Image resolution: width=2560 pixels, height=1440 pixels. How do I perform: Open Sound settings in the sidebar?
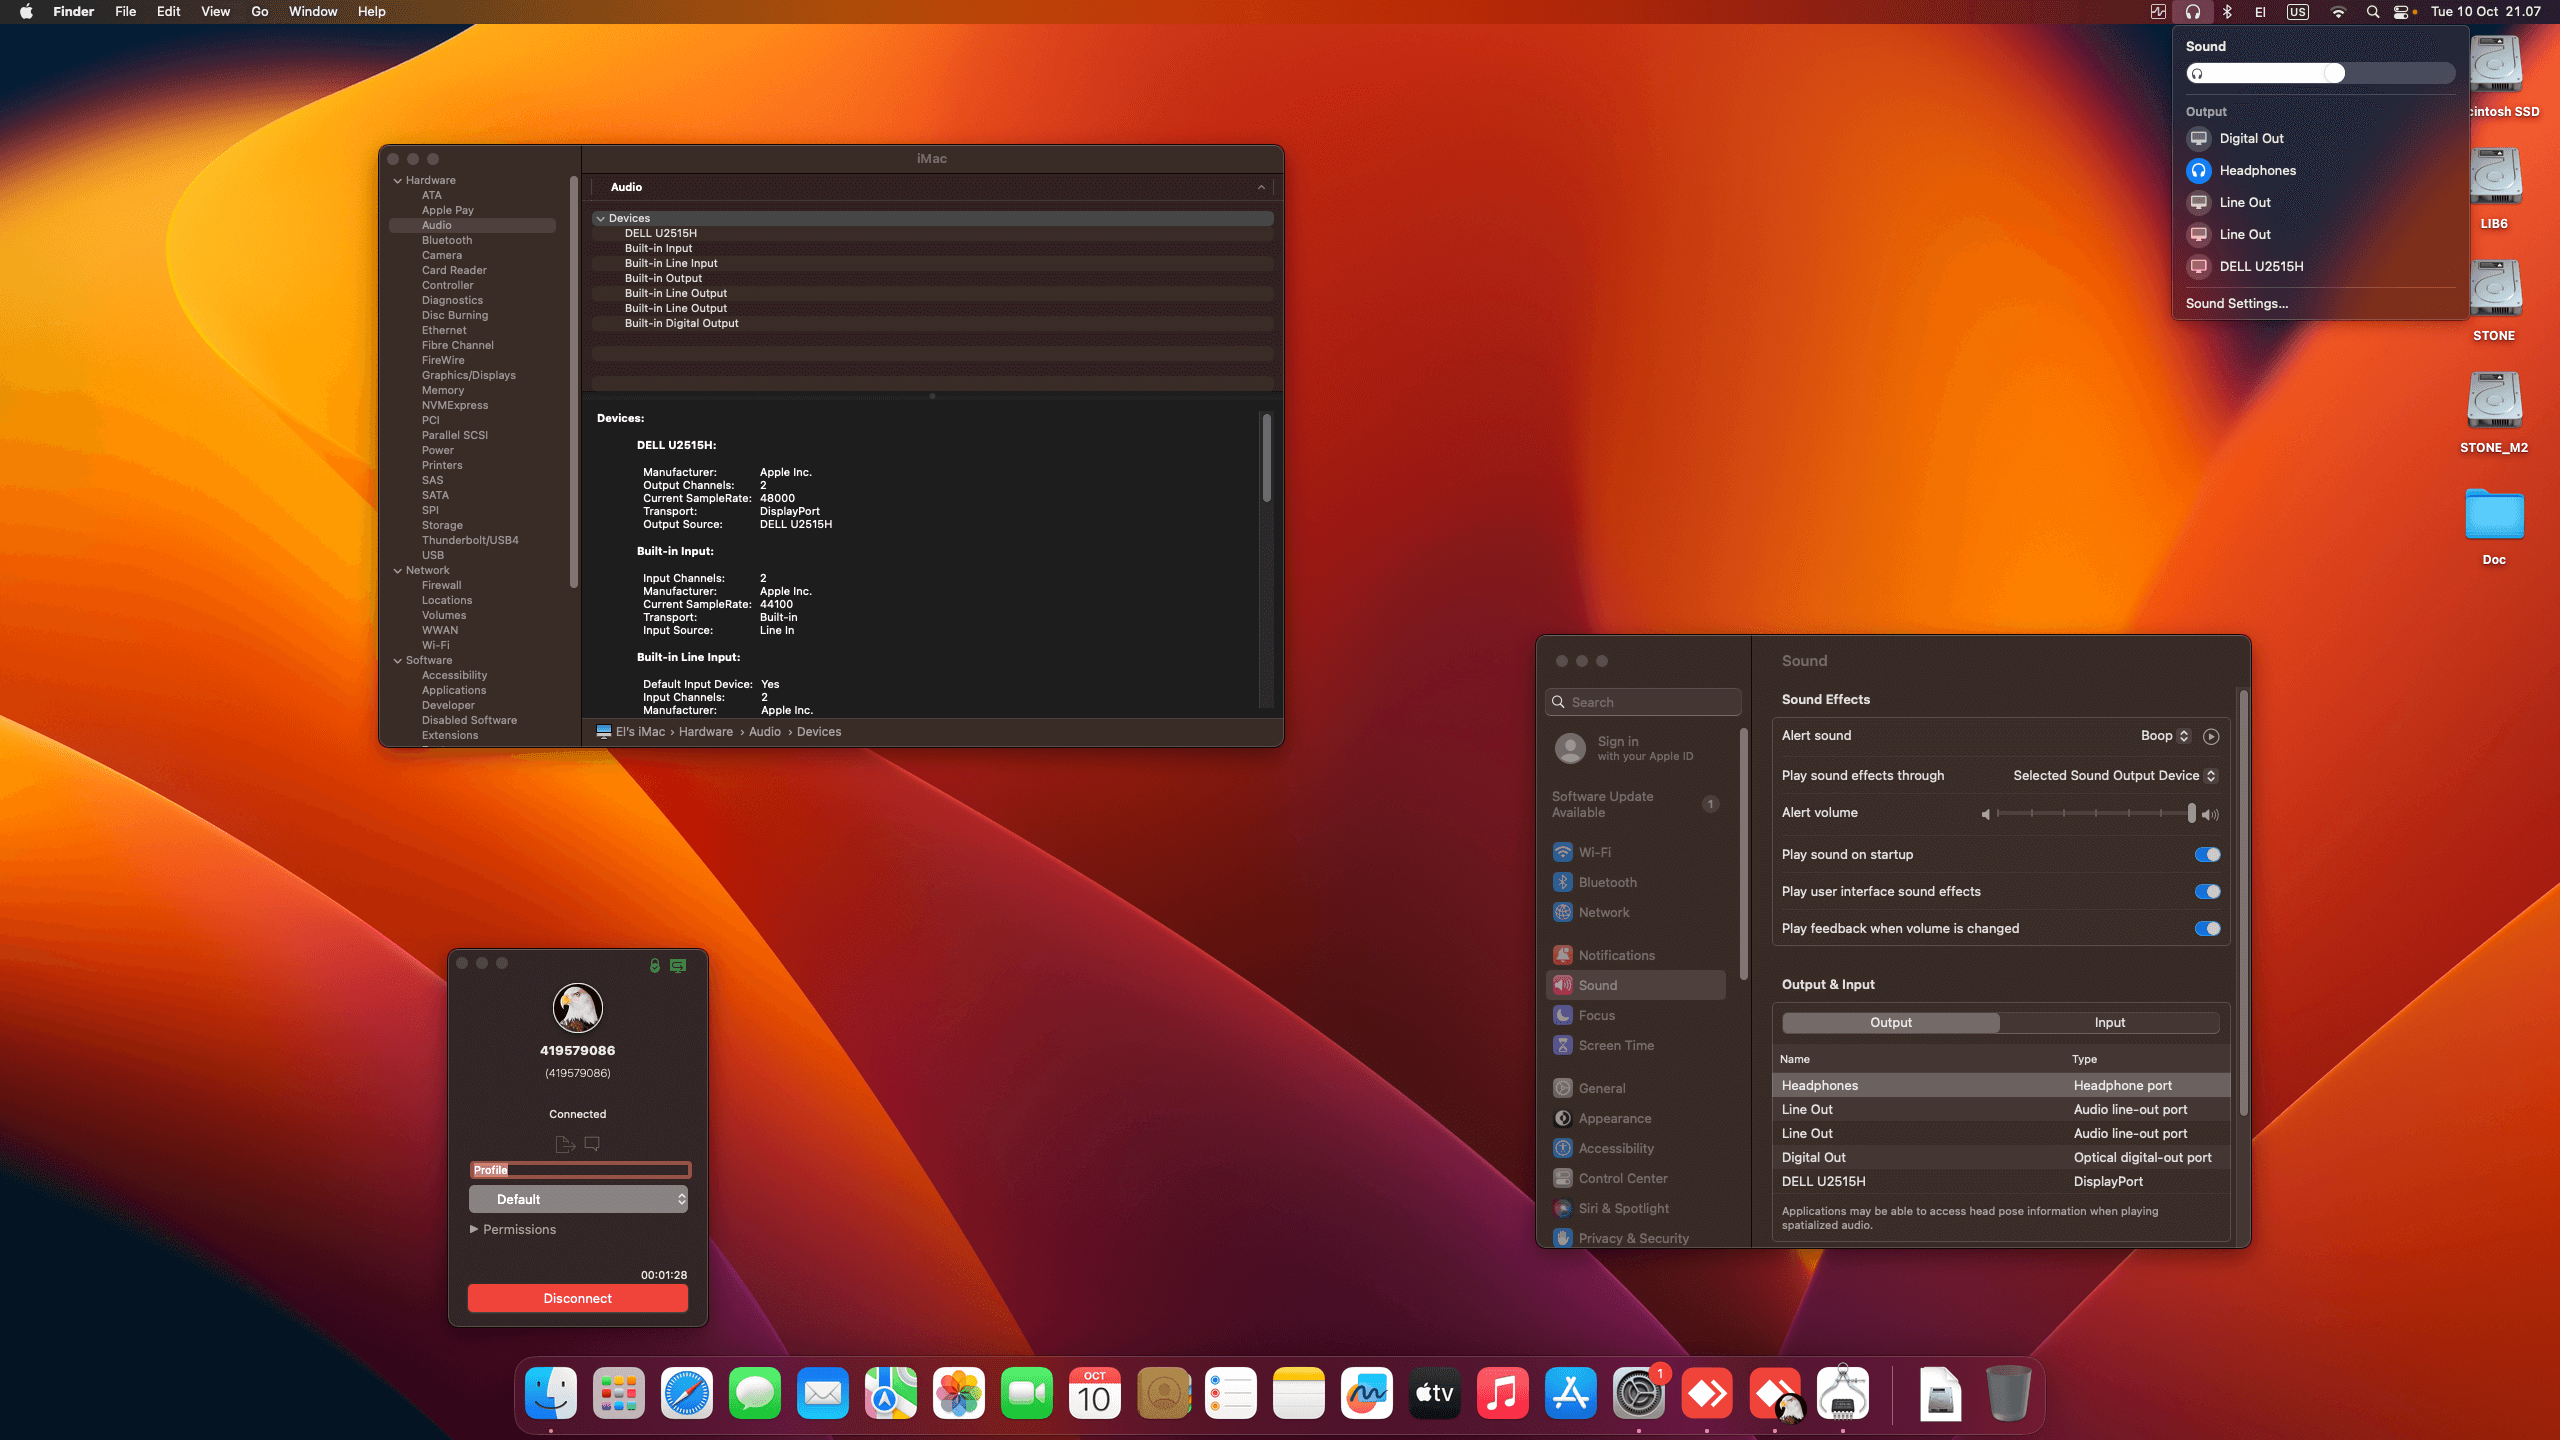coord(1600,985)
